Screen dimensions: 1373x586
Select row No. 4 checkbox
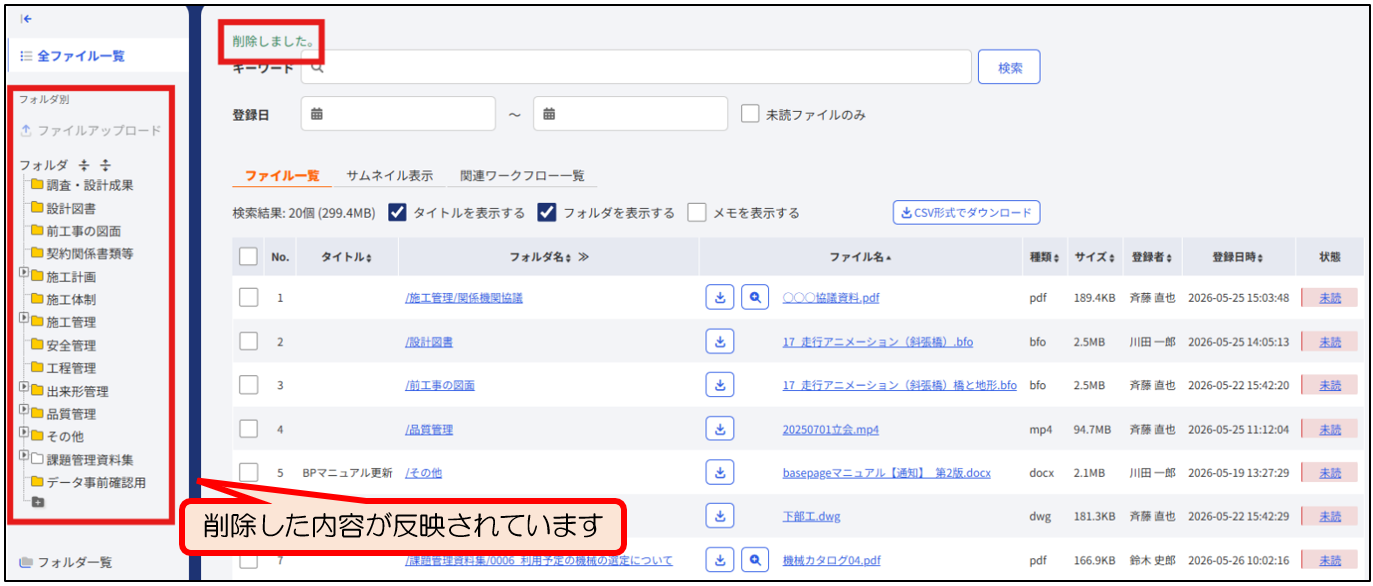(x=249, y=429)
